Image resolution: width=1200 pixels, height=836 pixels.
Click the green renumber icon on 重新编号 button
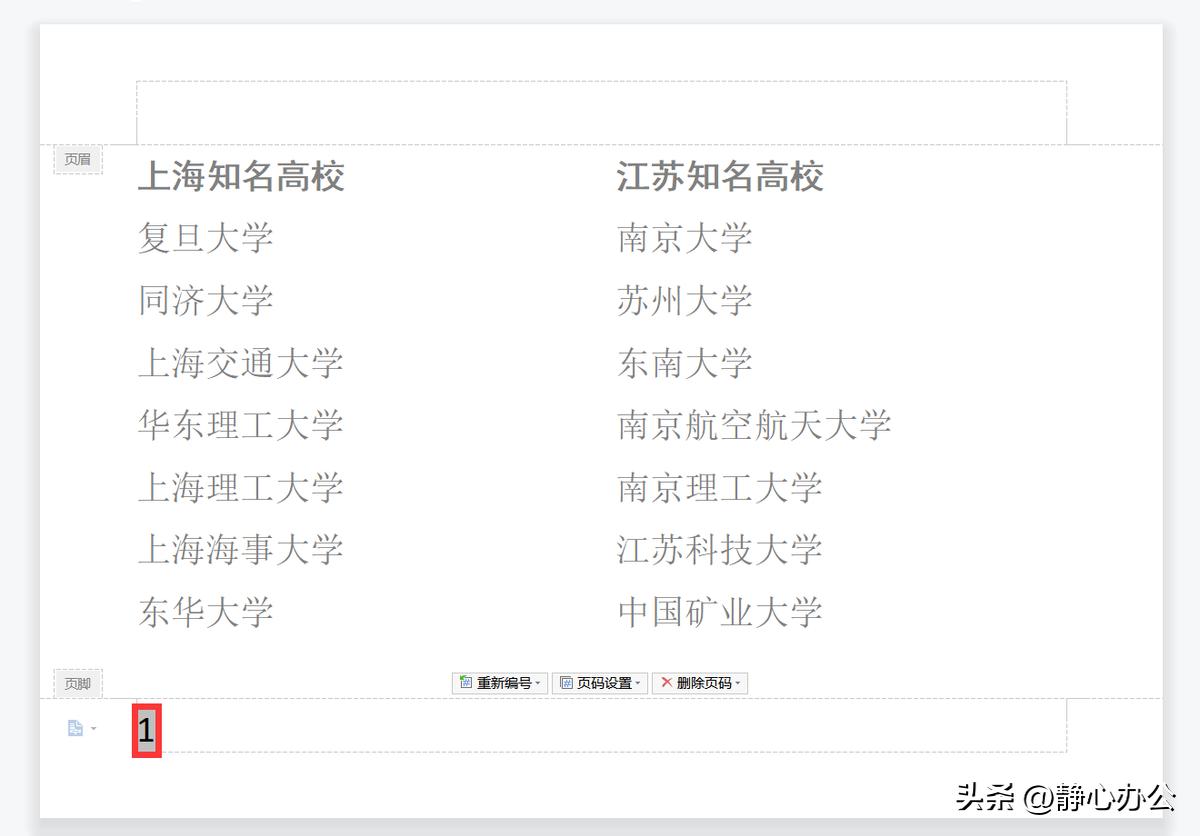coord(465,682)
